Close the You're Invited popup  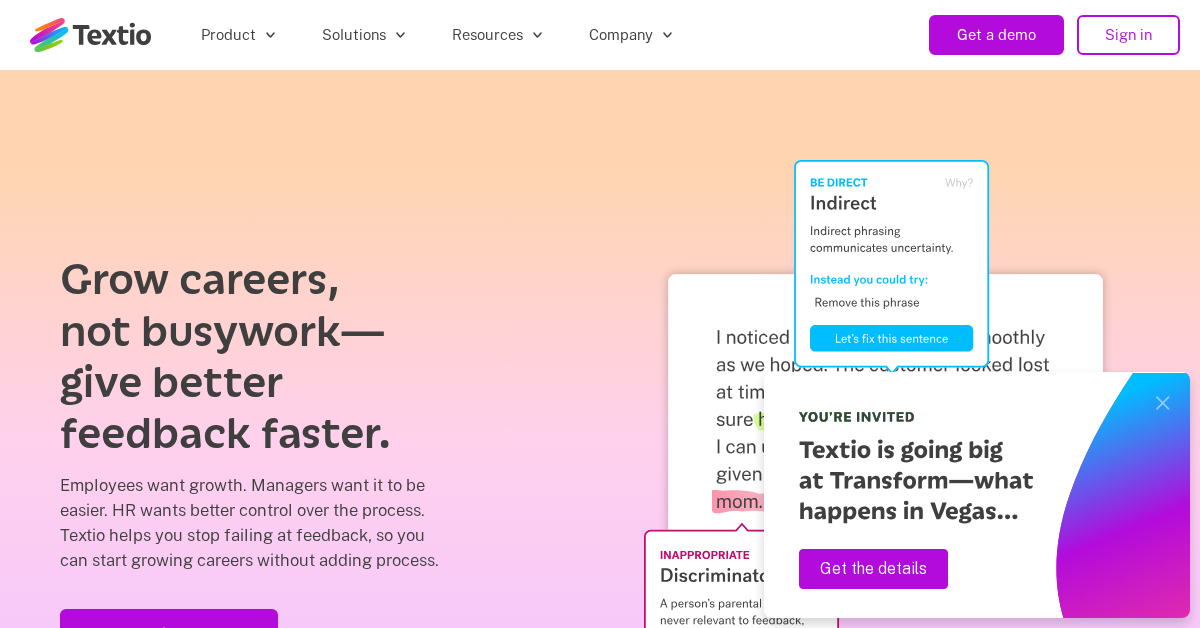tap(1162, 403)
